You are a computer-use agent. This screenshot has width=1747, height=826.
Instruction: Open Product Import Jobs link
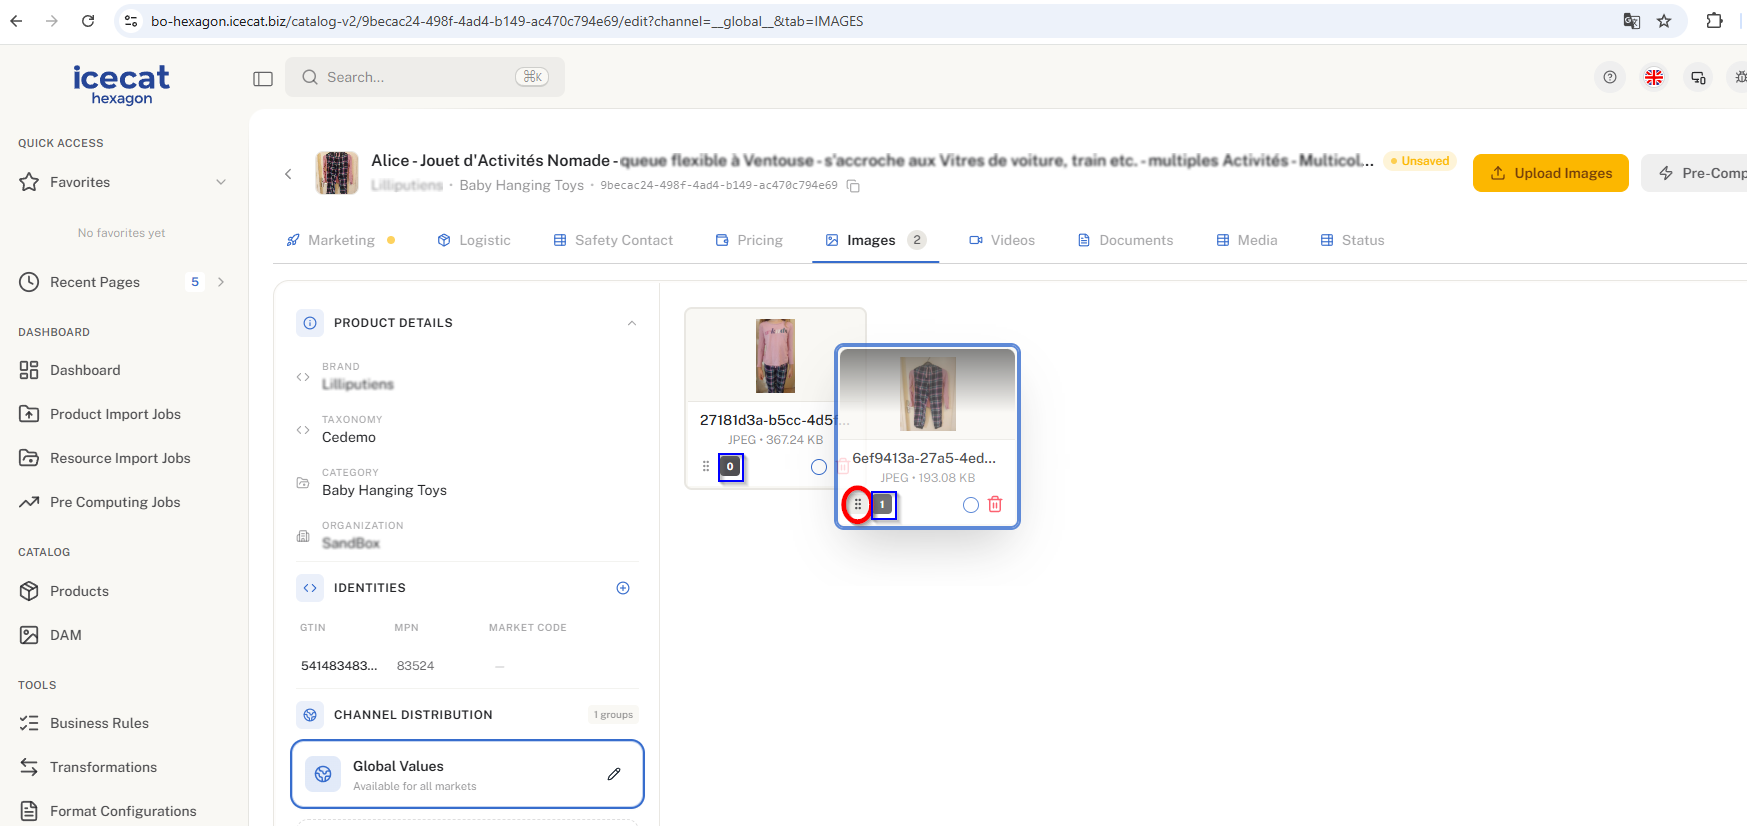tap(115, 414)
